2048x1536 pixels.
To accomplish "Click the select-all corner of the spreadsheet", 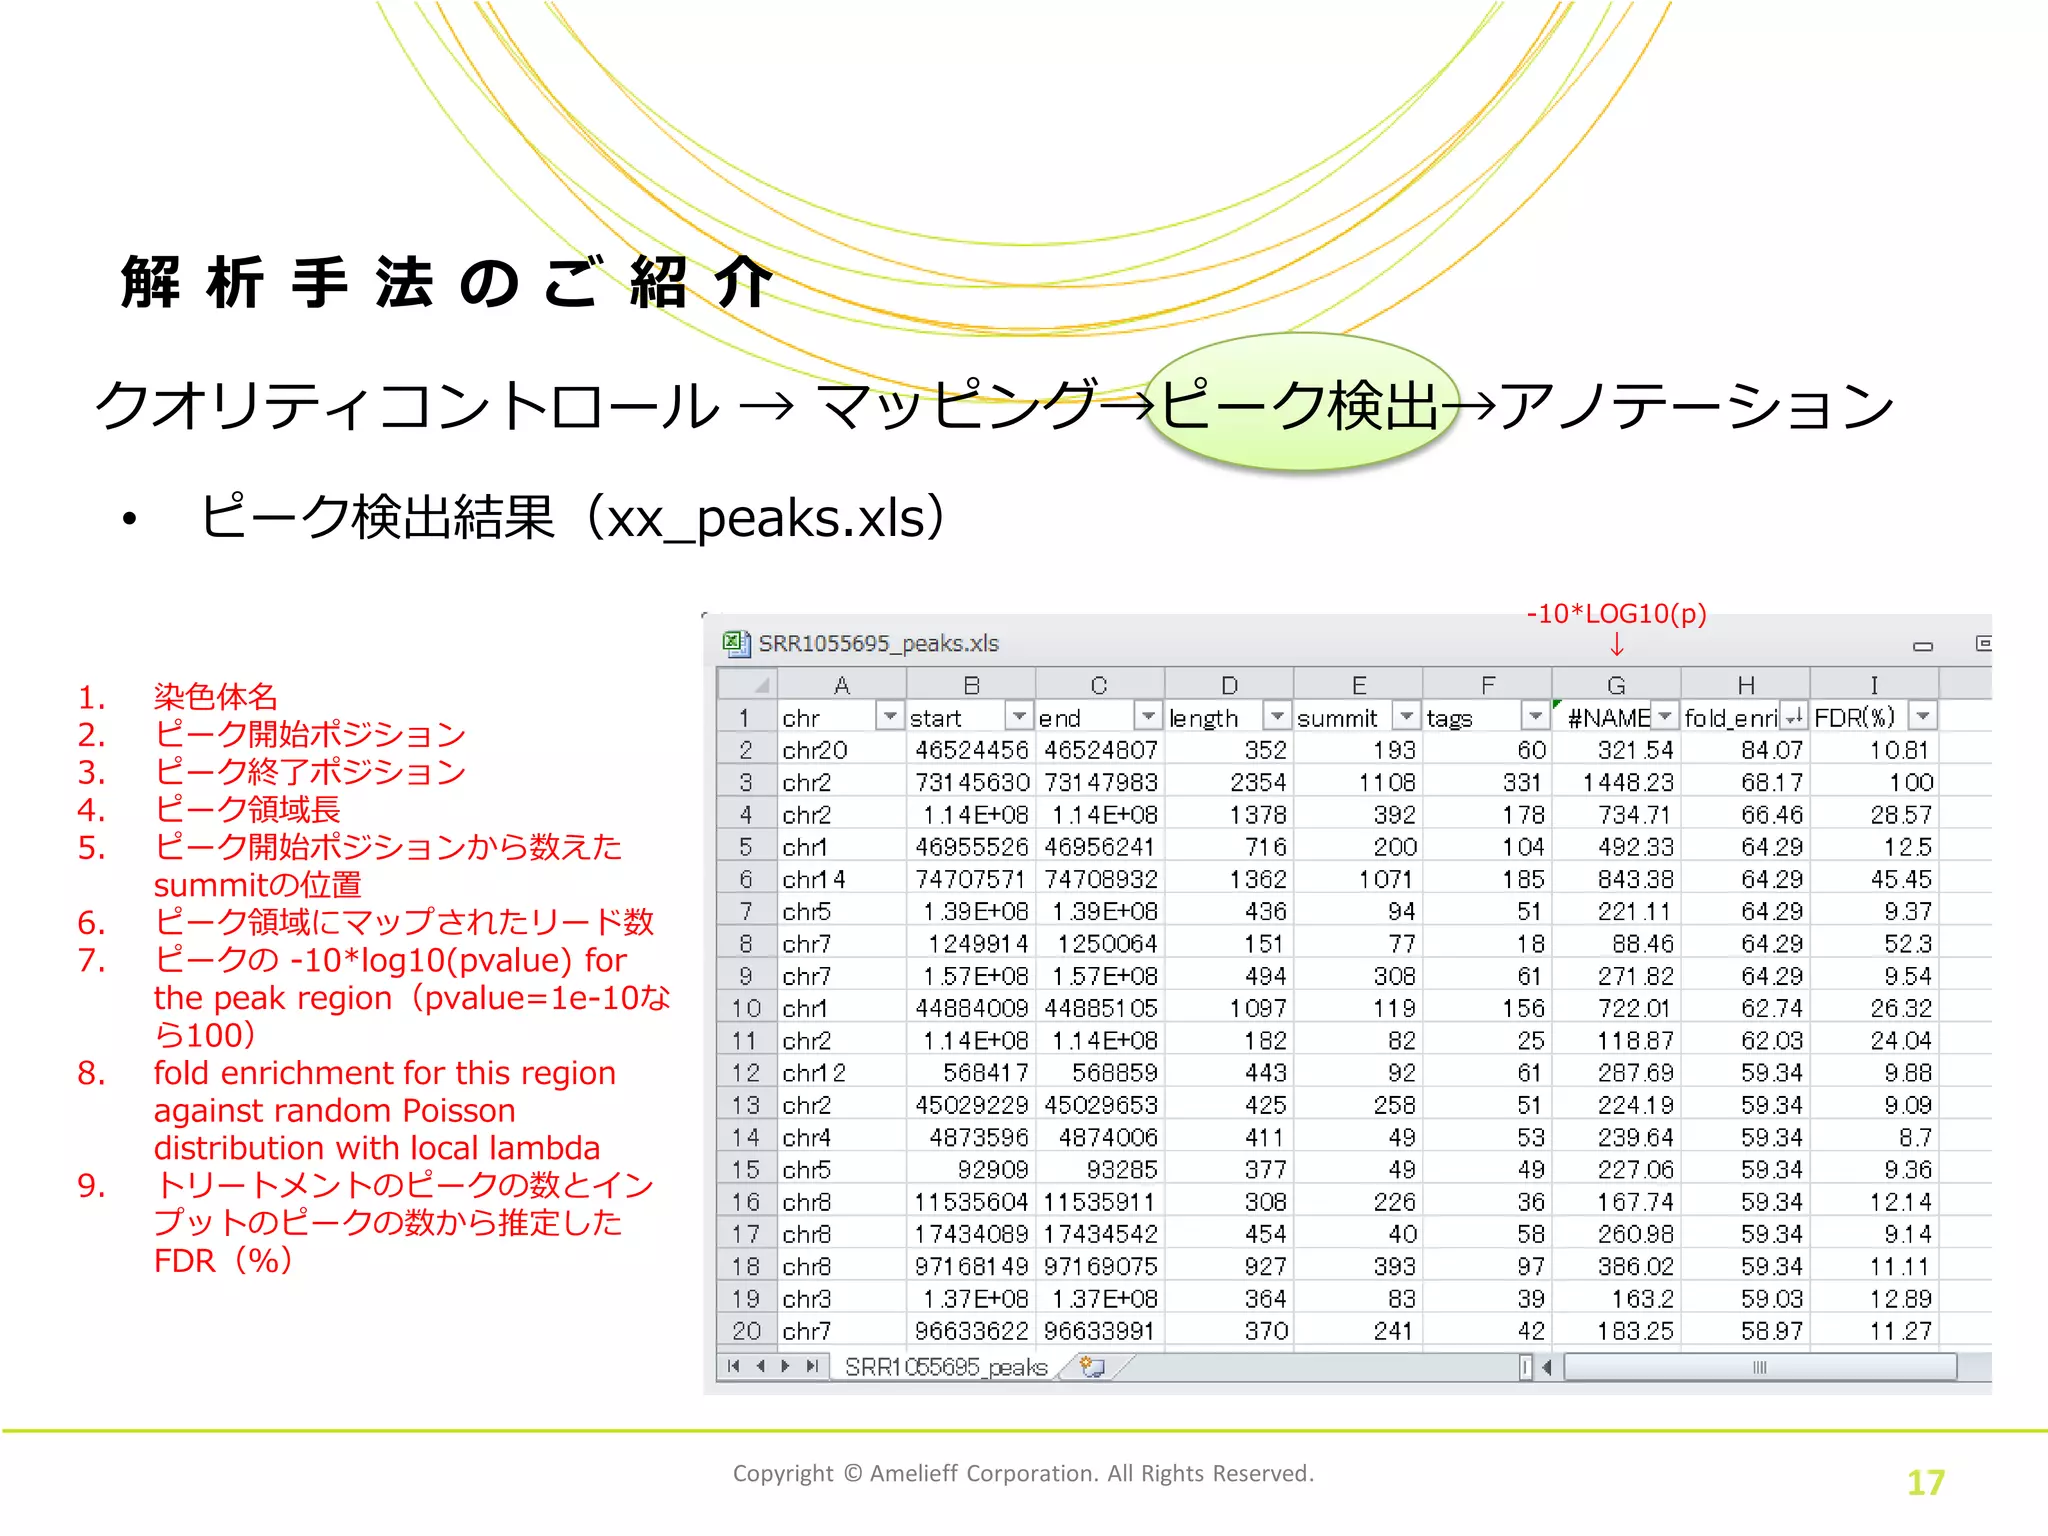I will (747, 685).
